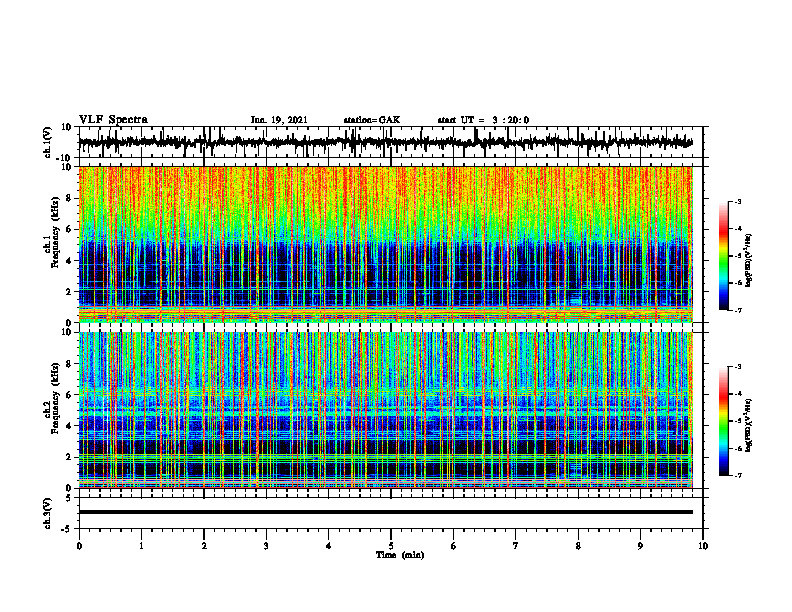Click the "4" kHz tick on ch.1 frequency axis
792x612 pixels.
tap(70, 261)
